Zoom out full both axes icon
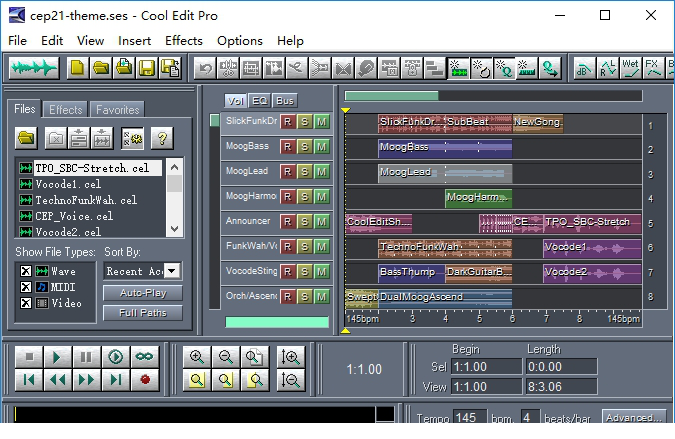675x439 pixels. (x=255, y=357)
